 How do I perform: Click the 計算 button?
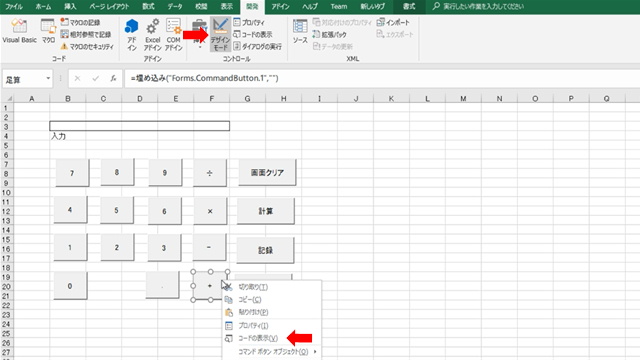[266, 211]
